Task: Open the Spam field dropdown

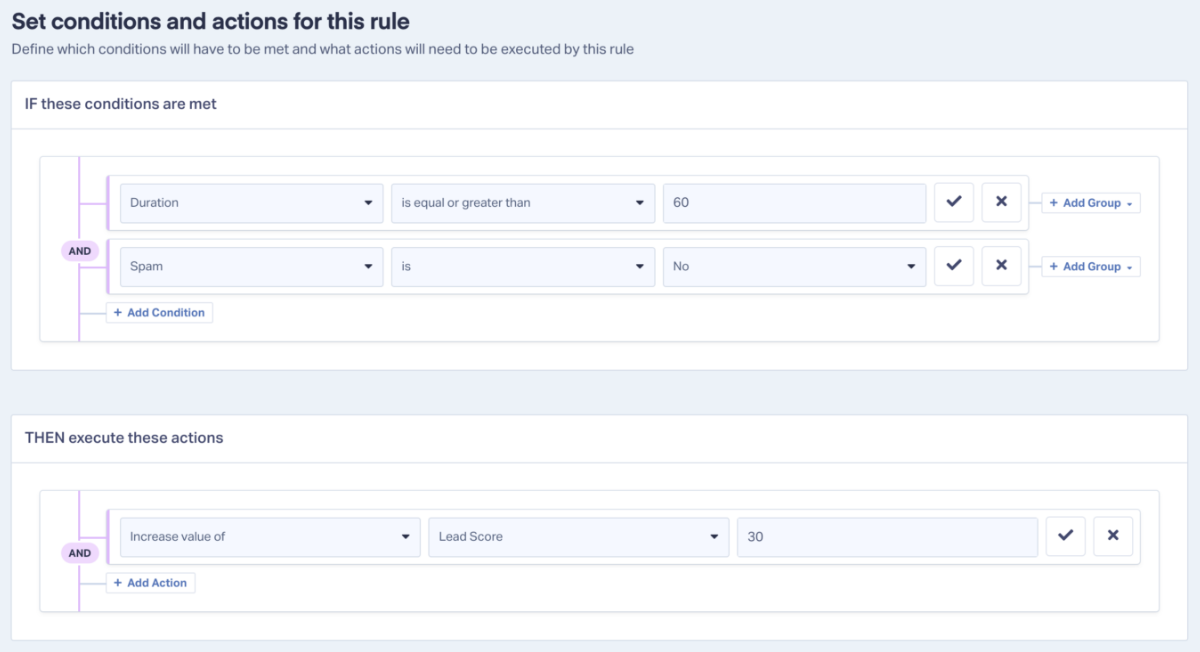Action: pos(251,267)
